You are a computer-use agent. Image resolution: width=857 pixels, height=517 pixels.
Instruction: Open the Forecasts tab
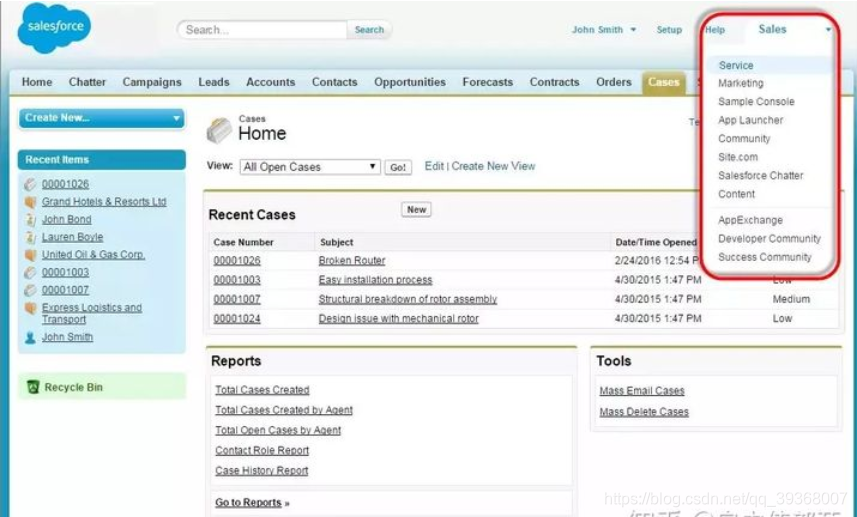(488, 82)
